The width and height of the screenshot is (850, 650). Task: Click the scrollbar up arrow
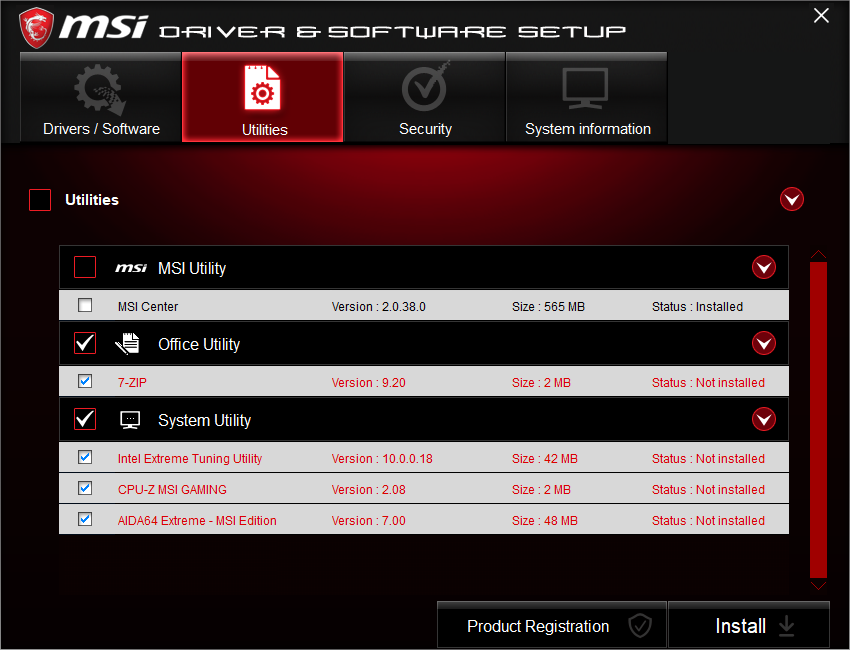(818, 254)
